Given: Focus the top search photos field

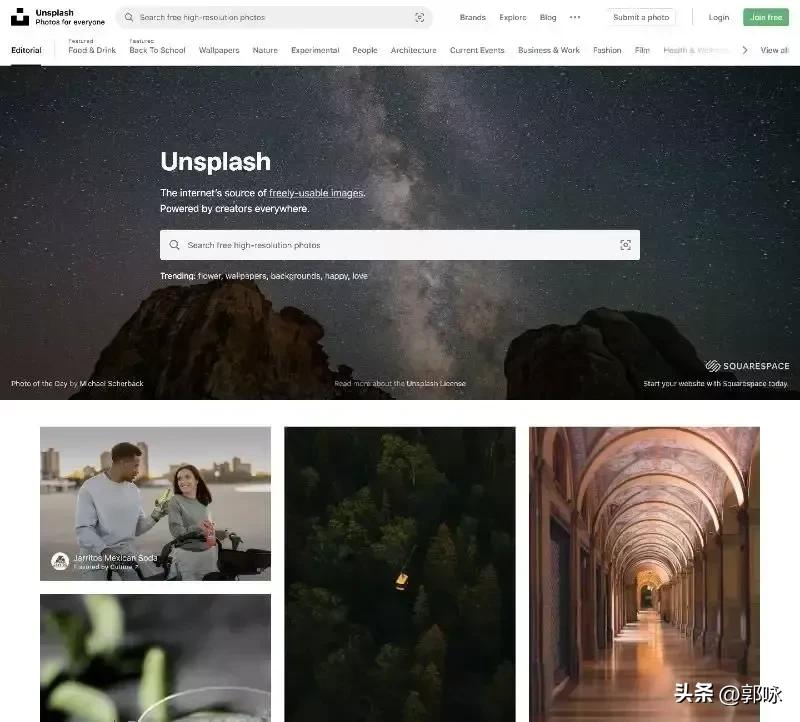Looking at the screenshot, I should click(x=274, y=17).
